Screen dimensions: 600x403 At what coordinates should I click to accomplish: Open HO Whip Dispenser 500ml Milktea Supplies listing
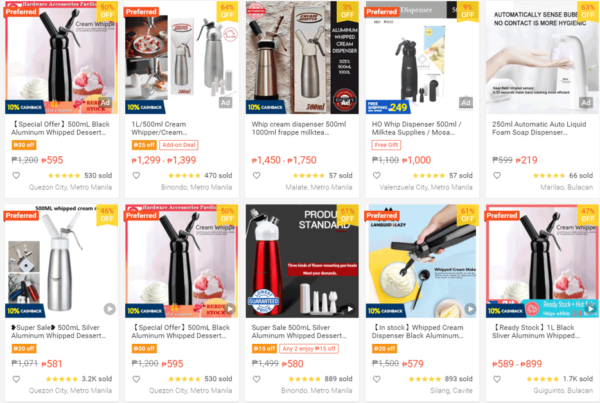click(416, 128)
